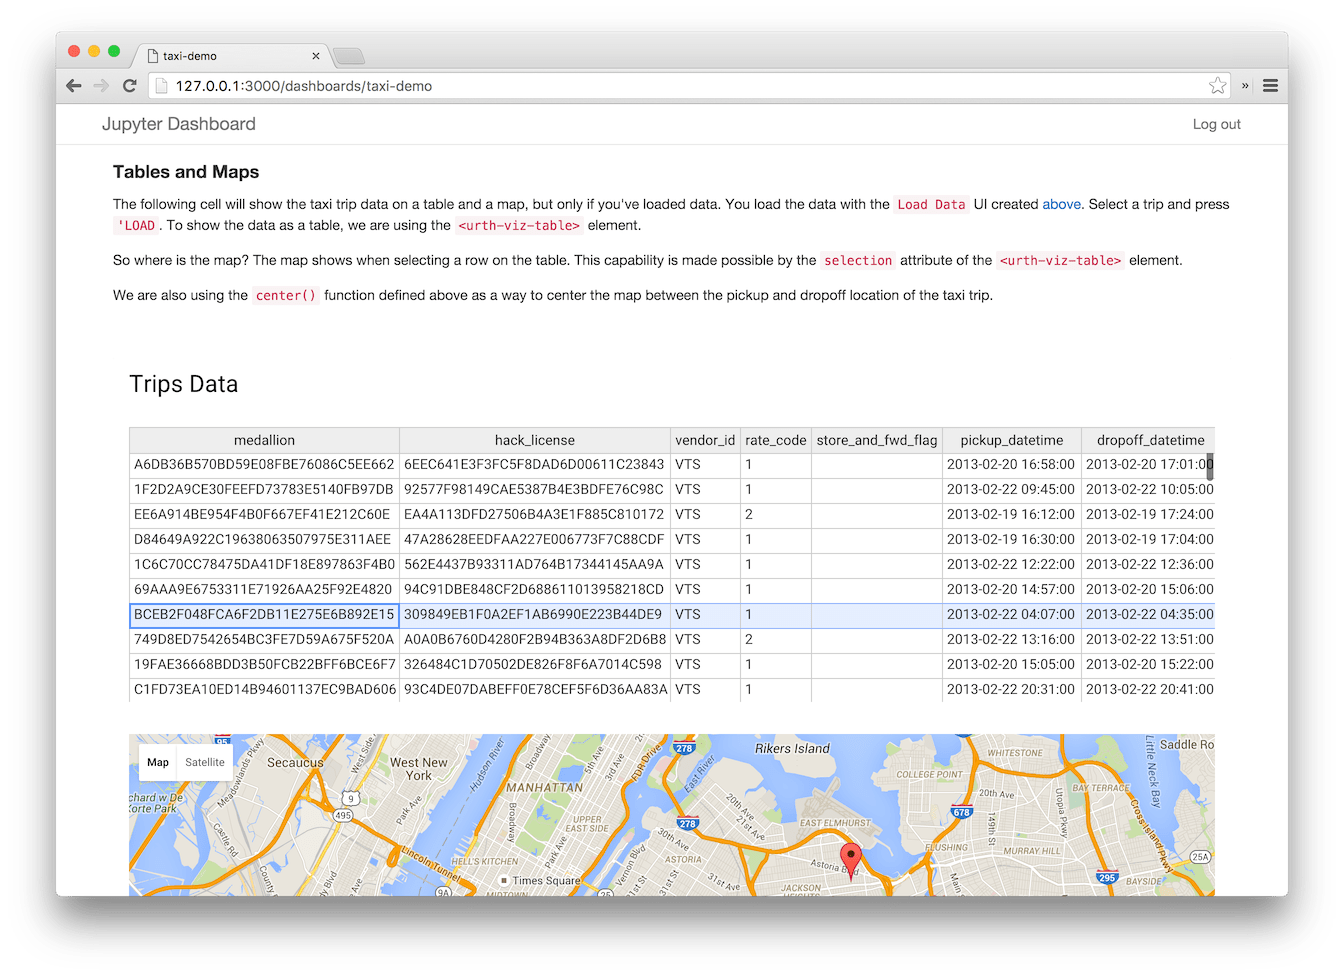
Task: Switch the map to Satellite view
Action: click(204, 762)
